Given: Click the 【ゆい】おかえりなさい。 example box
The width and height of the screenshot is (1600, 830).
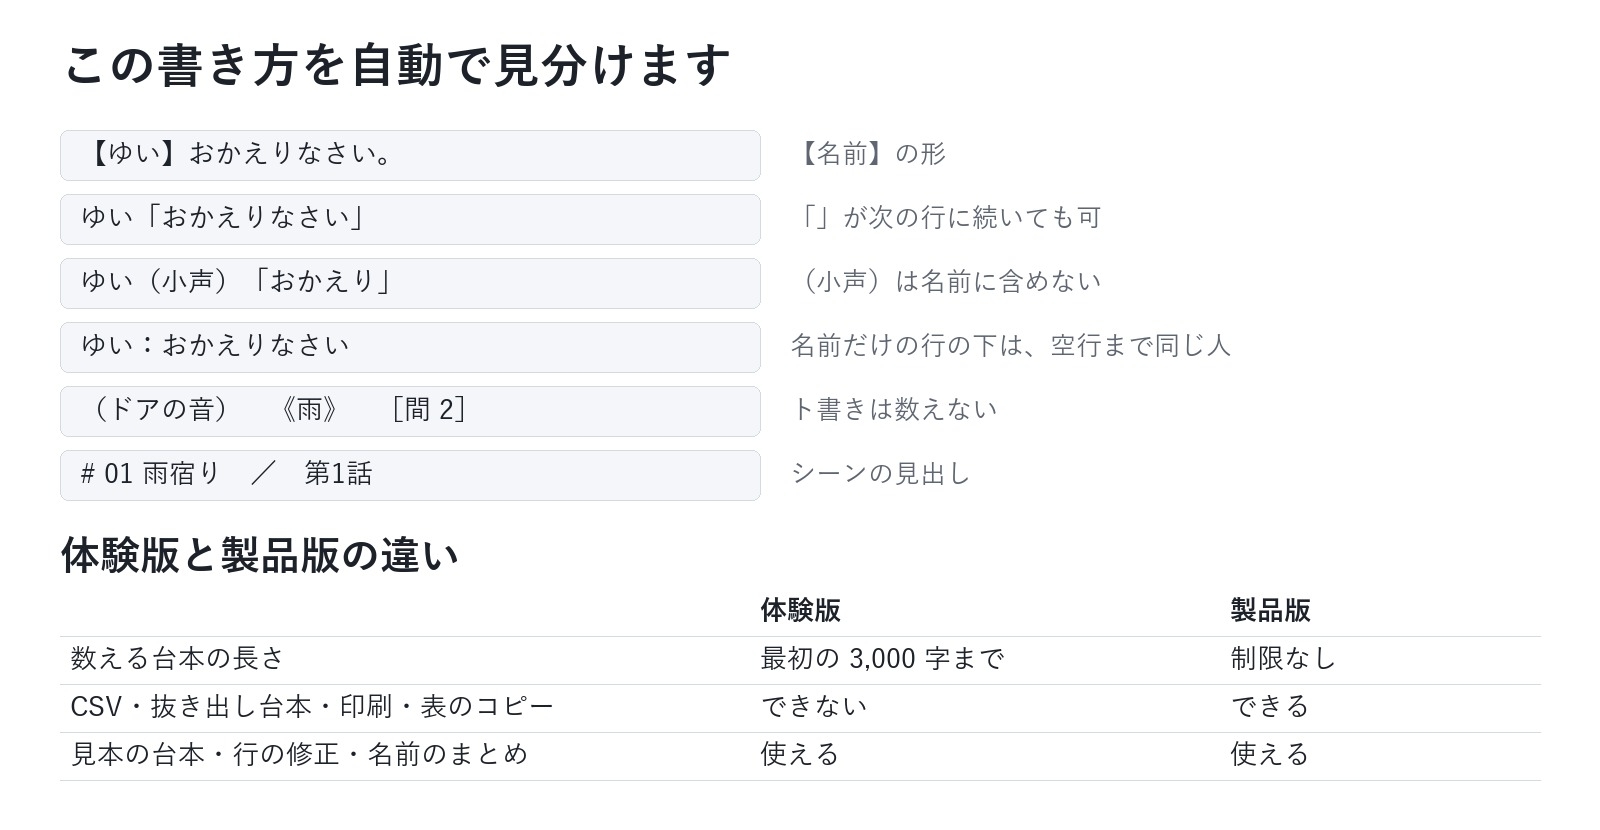Looking at the screenshot, I should (x=410, y=155).
